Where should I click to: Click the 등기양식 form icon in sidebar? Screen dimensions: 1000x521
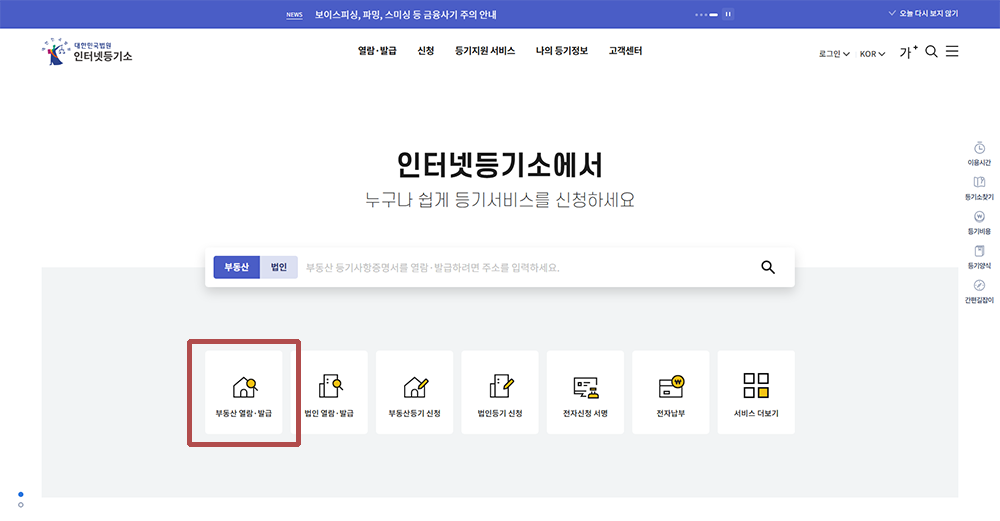[980, 251]
